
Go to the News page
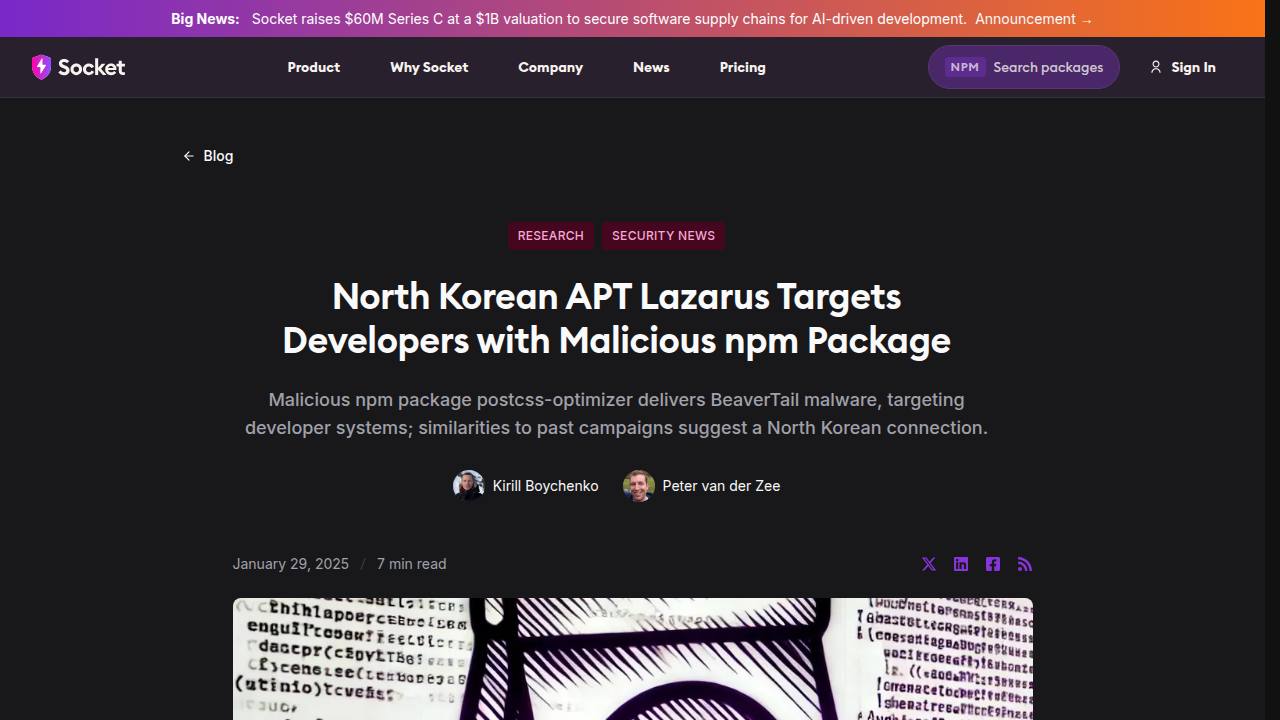click(x=651, y=67)
